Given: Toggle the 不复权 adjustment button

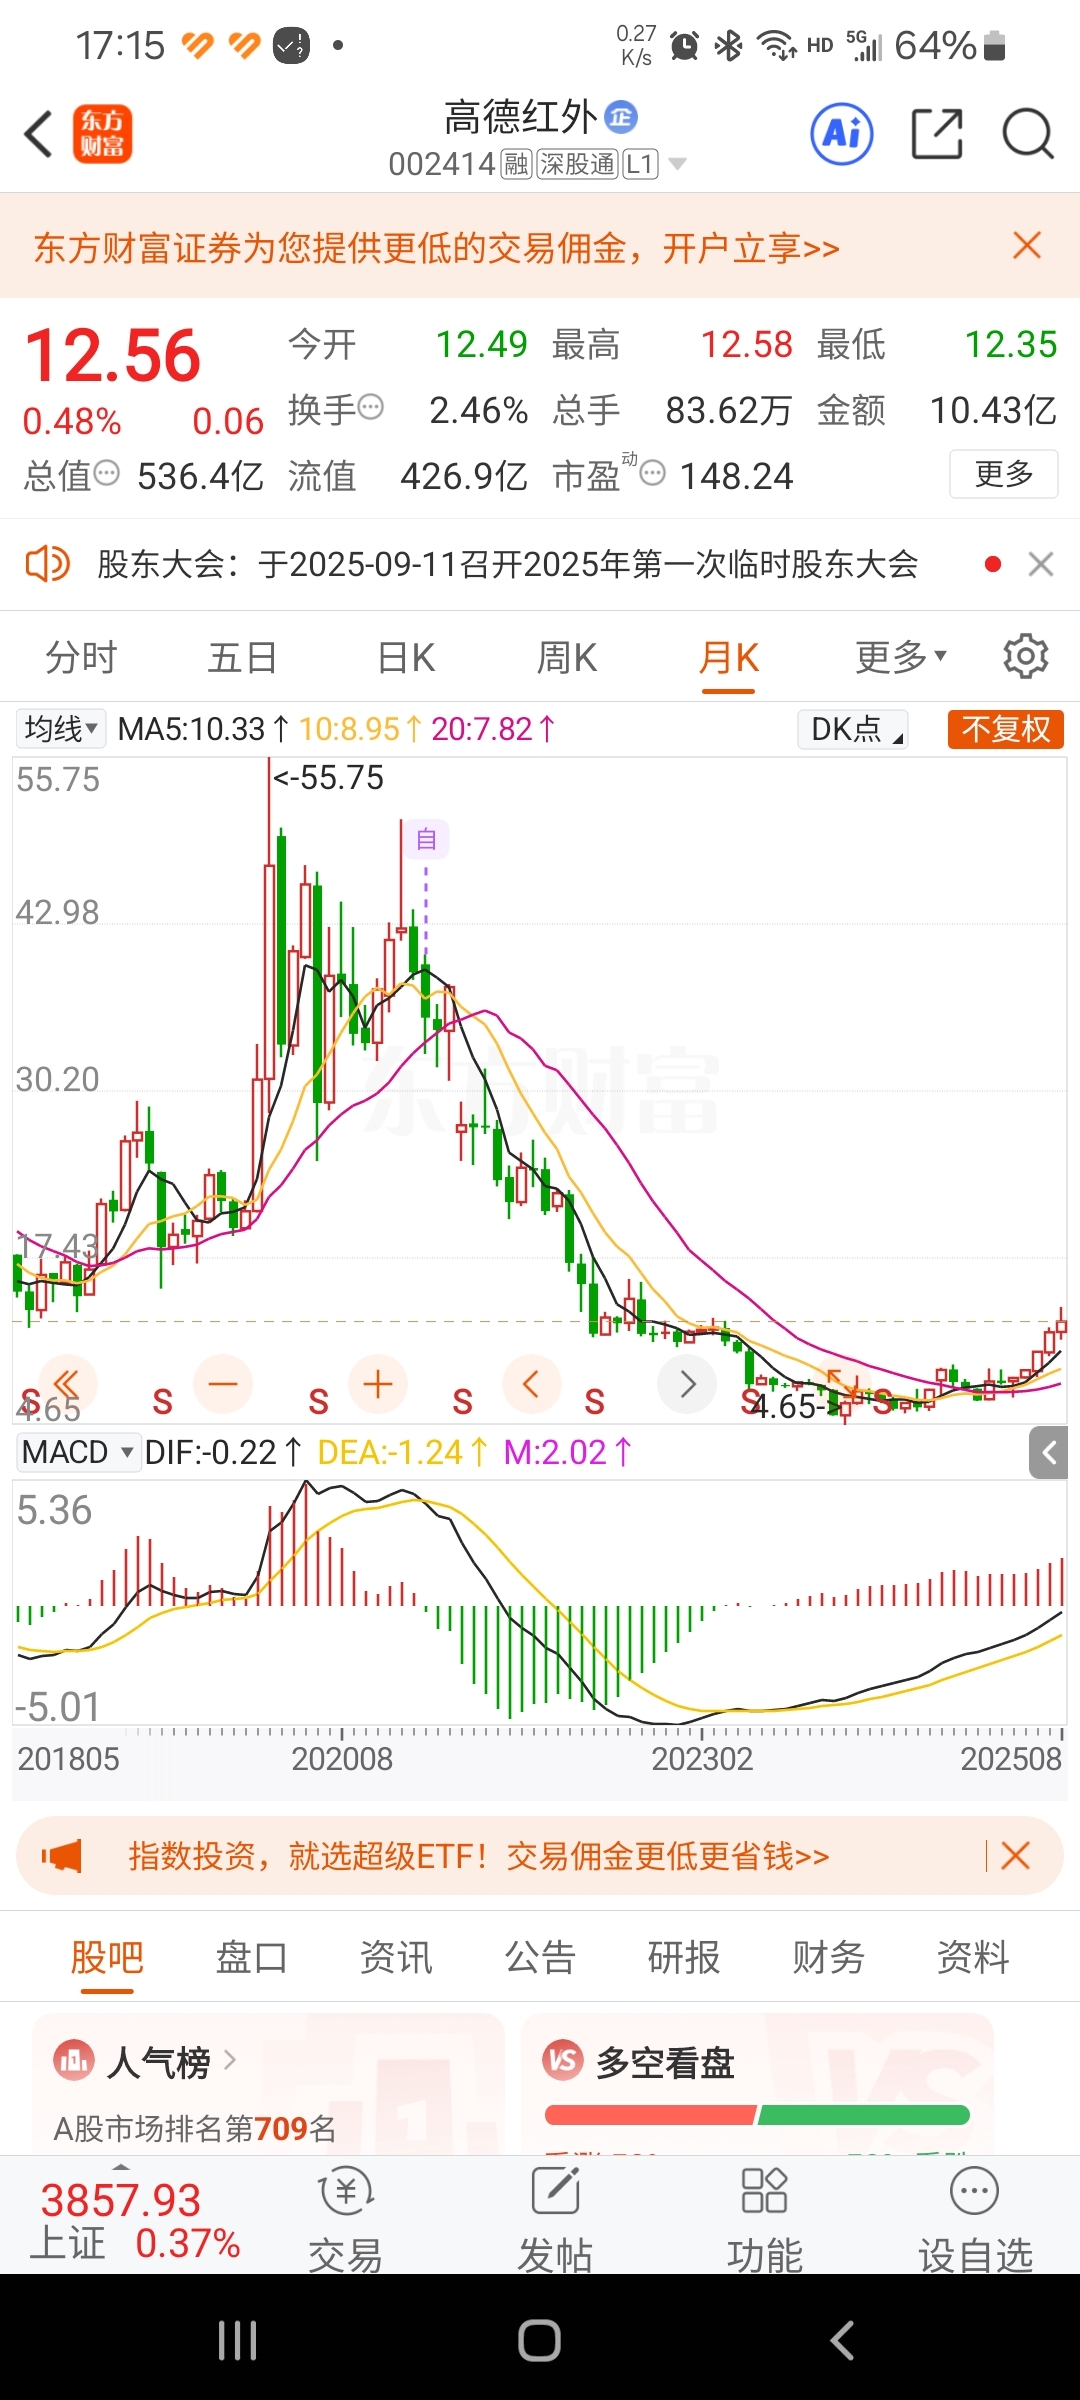Looking at the screenshot, I should tap(1005, 729).
